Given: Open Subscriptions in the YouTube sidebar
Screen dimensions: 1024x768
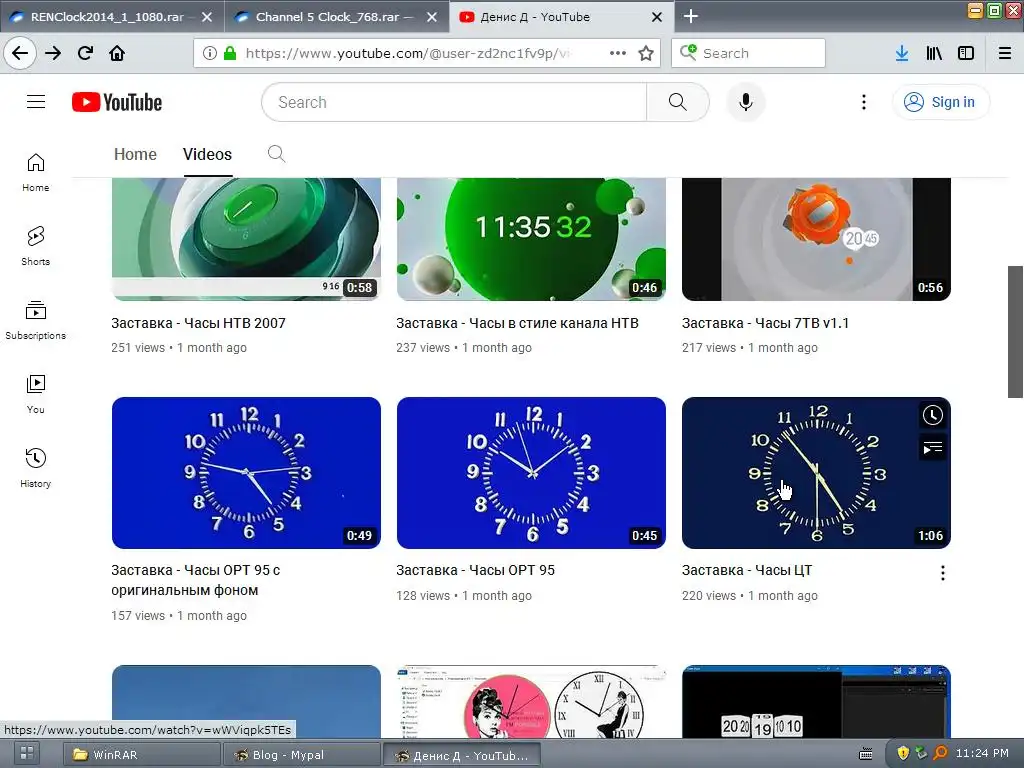Looking at the screenshot, I should 36,320.
